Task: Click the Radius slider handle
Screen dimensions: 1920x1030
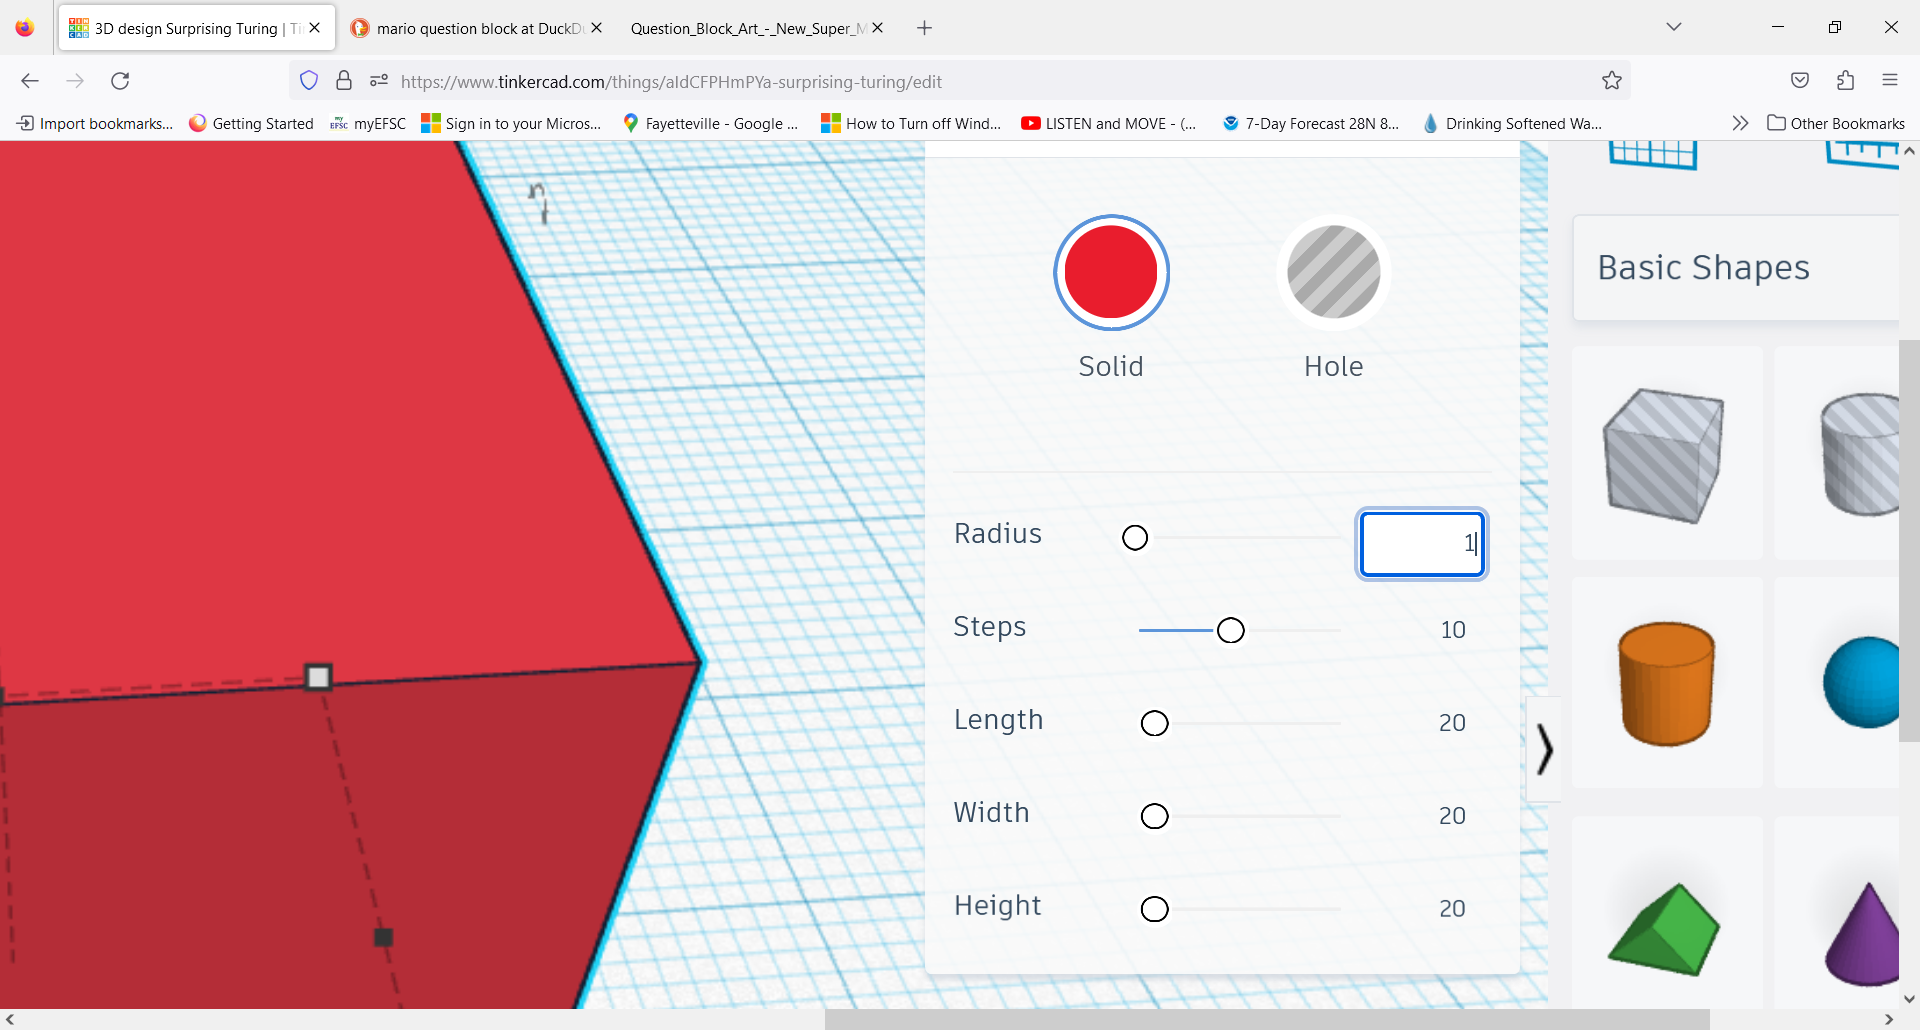Action: [1135, 538]
